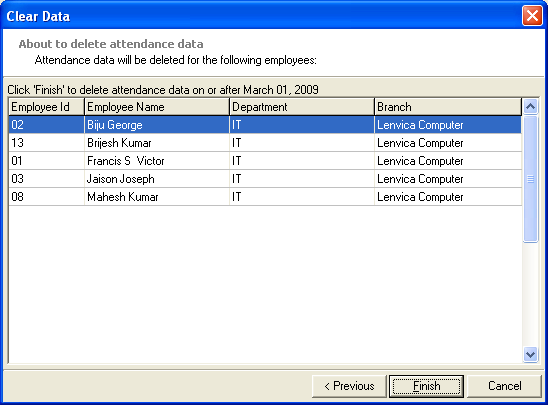Click the scrollbar down arrow

(531, 355)
